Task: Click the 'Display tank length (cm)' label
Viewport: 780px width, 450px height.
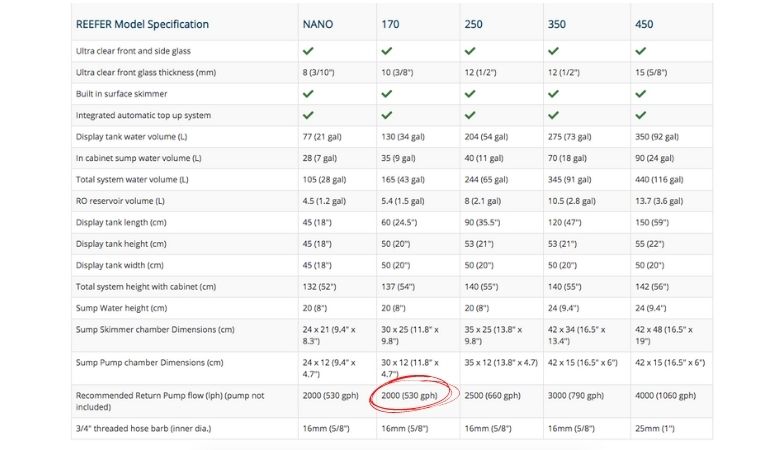Action: [121, 222]
